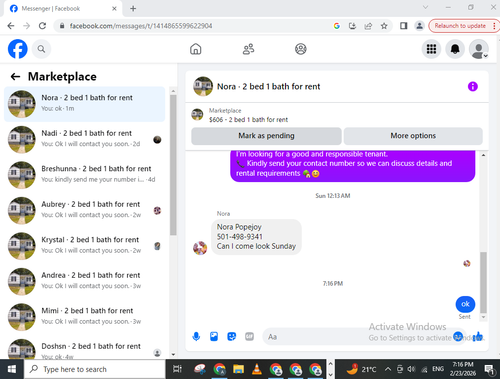Viewport: 500px width, 379px height.
Task: Show hidden system tray icons
Action: [388, 369]
